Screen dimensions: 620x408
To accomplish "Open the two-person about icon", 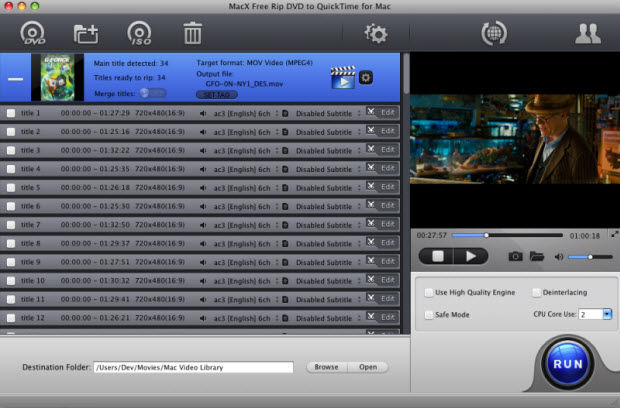I will pos(588,34).
